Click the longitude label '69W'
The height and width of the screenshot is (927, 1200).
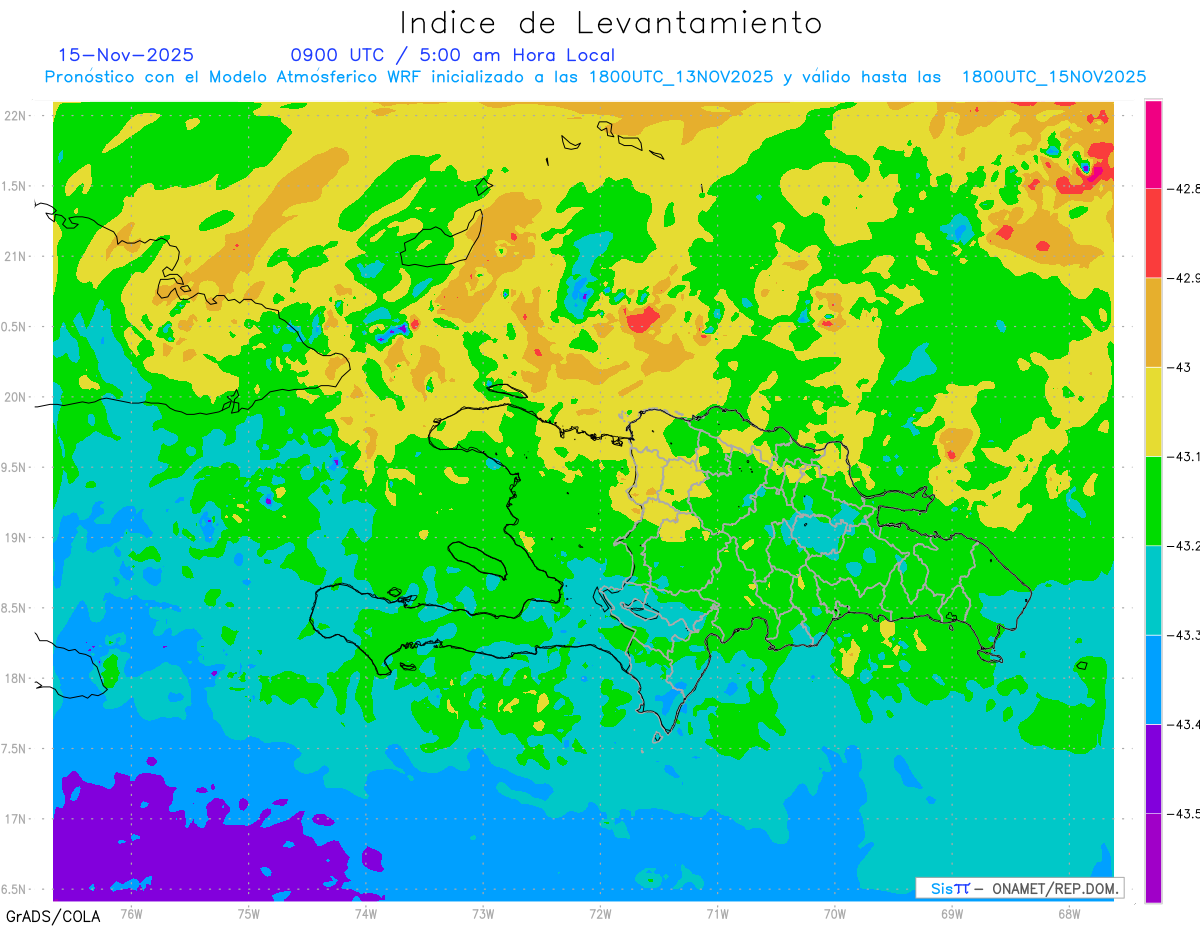pos(952,913)
